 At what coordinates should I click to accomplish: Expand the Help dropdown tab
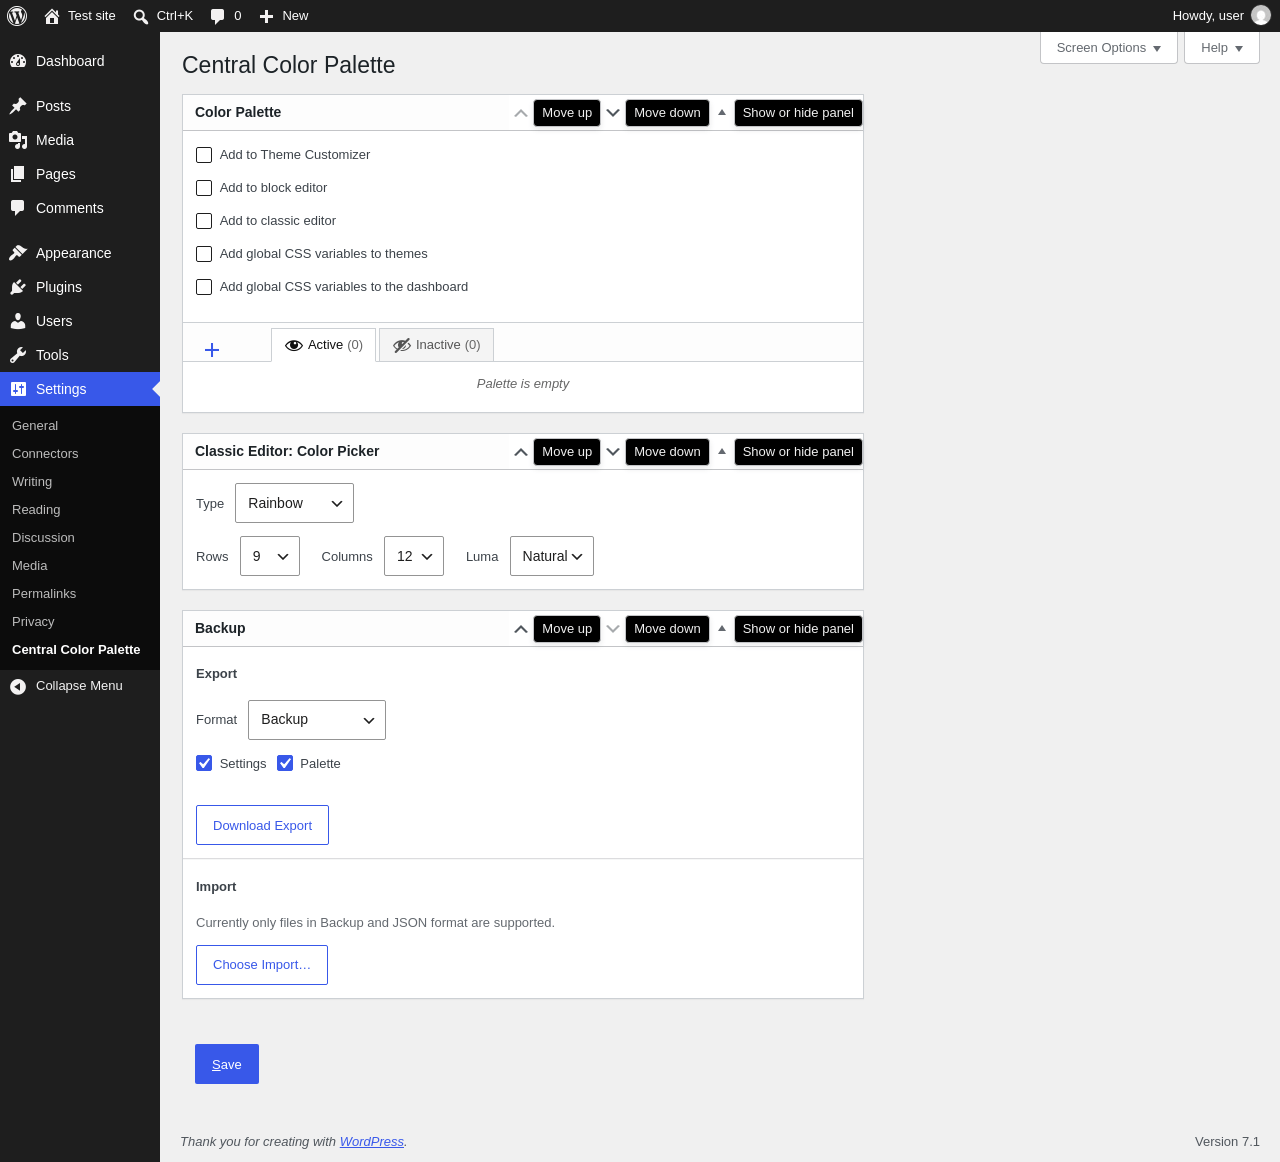tap(1222, 48)
